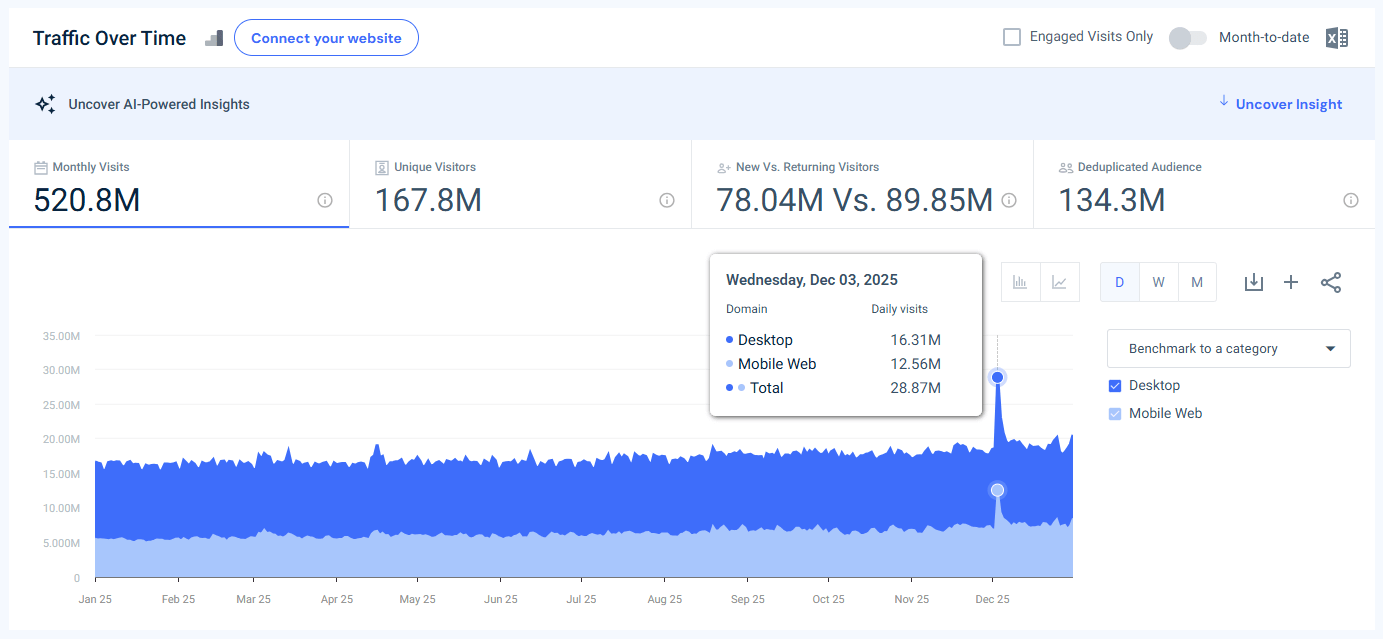Select the New Vs. Returning Visitors metric card
1383x639 pixels.
point(860,184)
